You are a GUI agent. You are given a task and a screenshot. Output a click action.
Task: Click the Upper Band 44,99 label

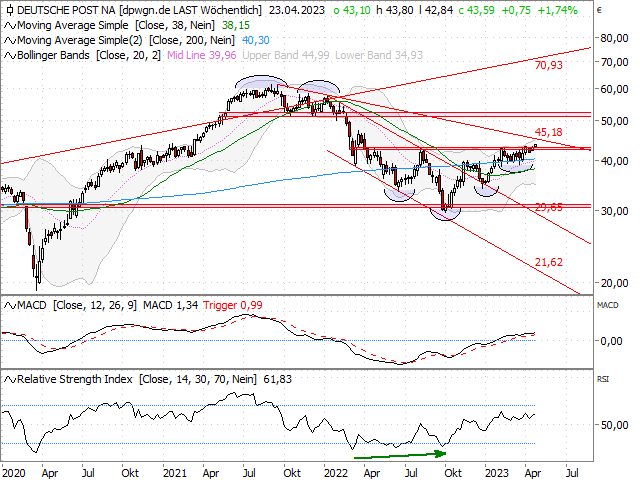pyautogui.click(x=286, y=55)
